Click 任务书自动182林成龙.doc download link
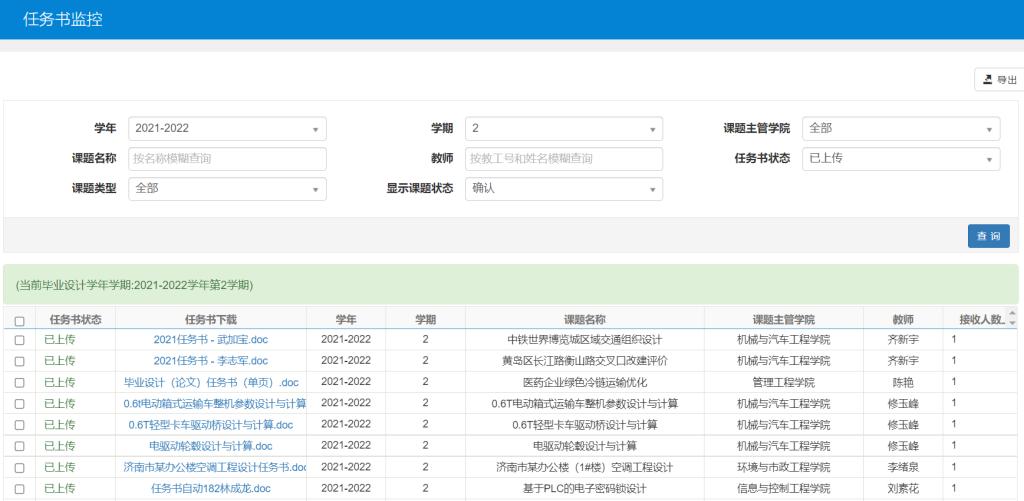This screenshot has height=501, width=1024. pos(210,489)
